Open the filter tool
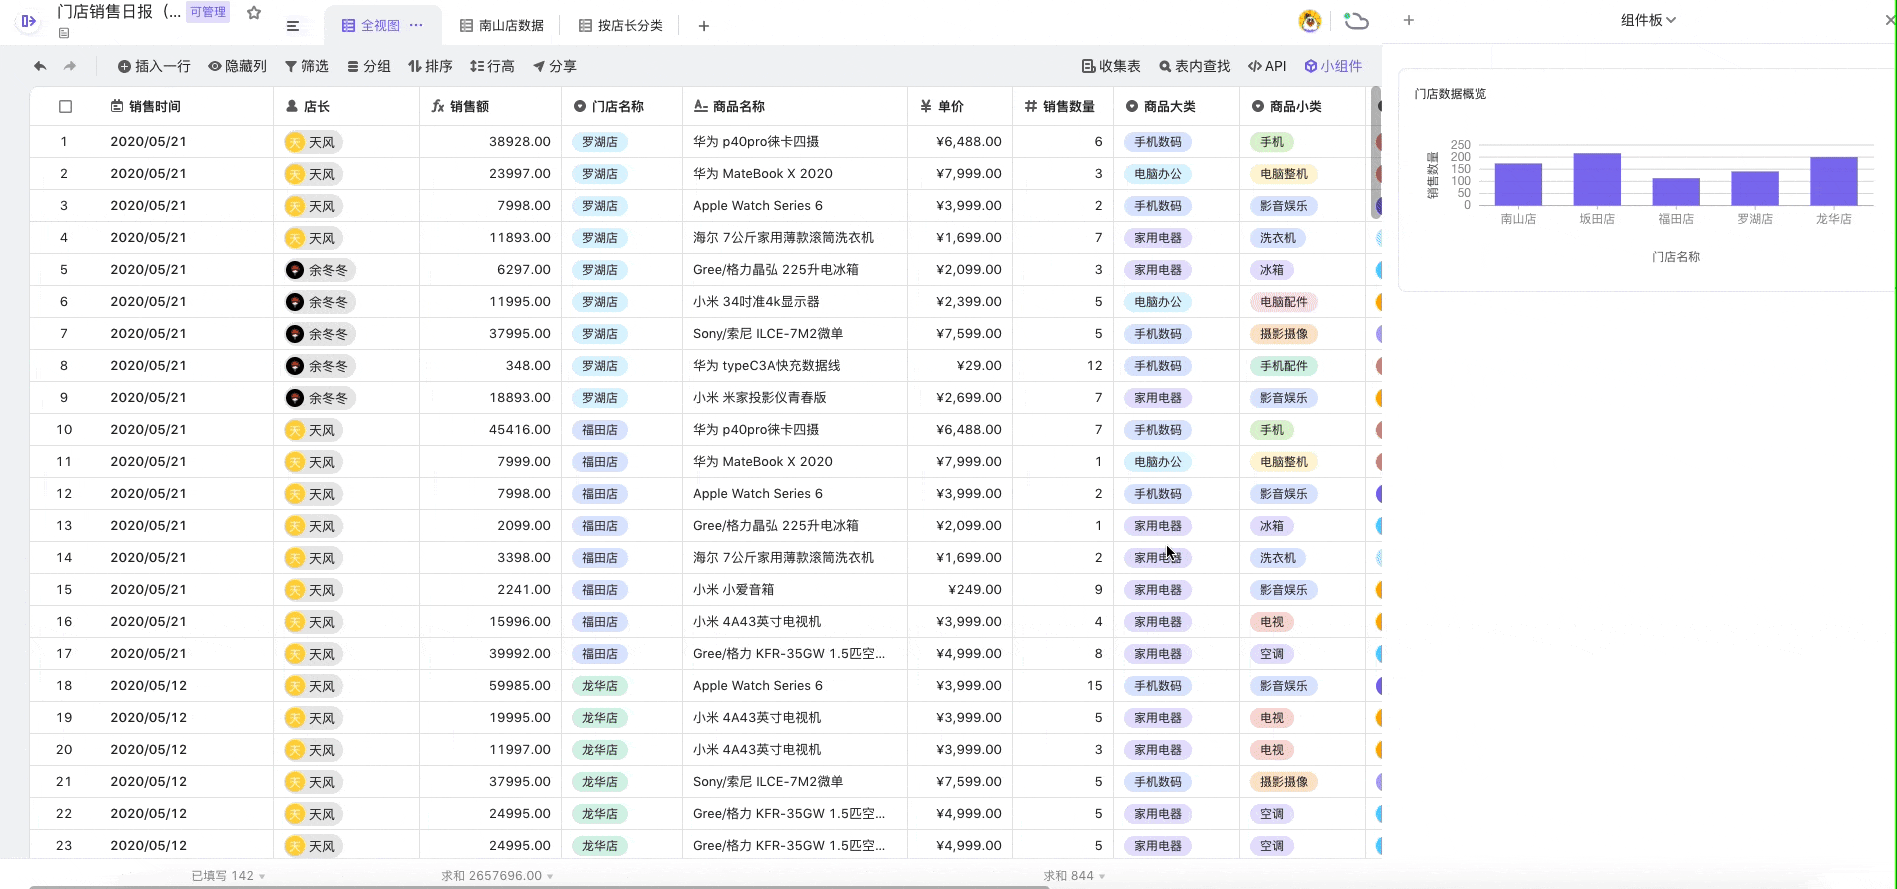 click(x=306, y=66)
